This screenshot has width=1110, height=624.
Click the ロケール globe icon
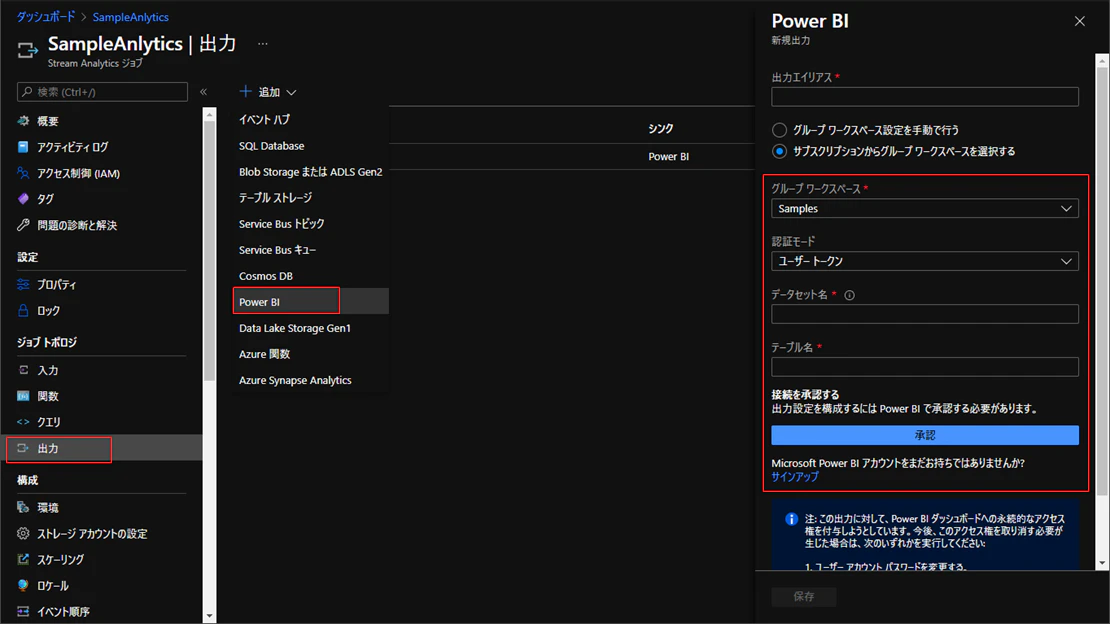pyautogui.click(x=23, y=586)
